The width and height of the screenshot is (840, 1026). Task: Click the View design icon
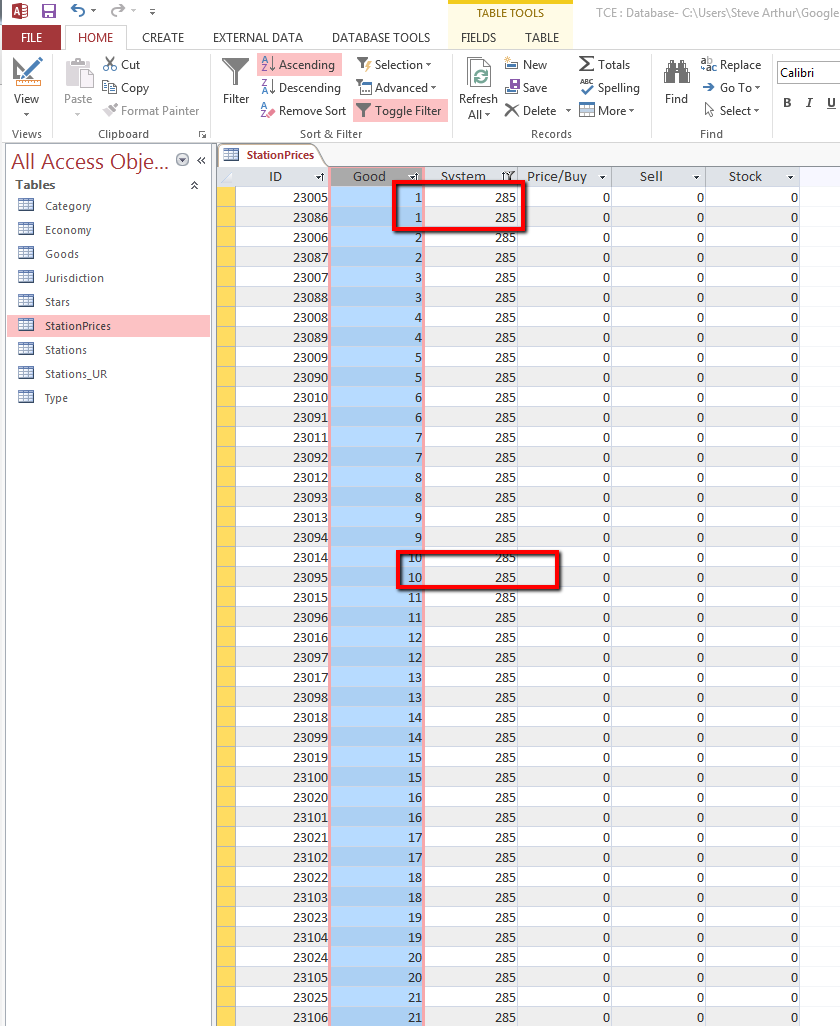click(x=27, y=72)
